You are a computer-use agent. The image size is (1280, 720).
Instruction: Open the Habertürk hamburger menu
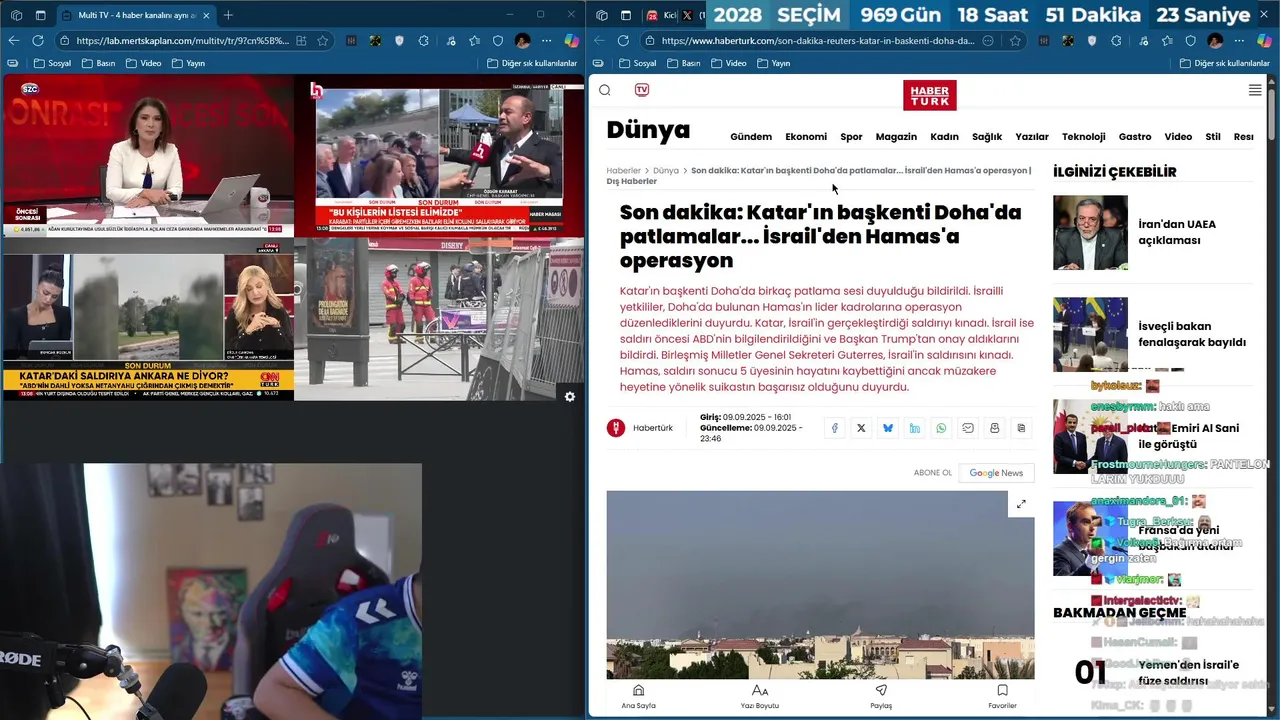(x=1255, y=90)
